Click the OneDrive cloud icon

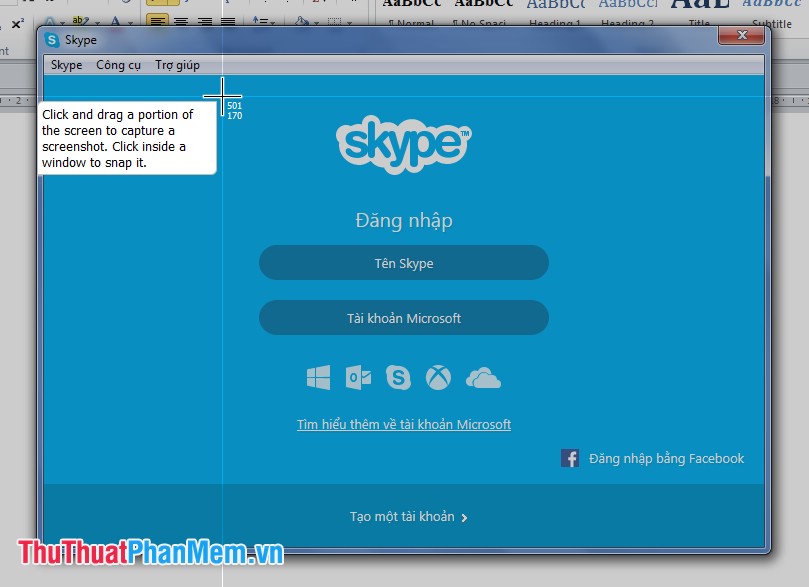point(484,378)
